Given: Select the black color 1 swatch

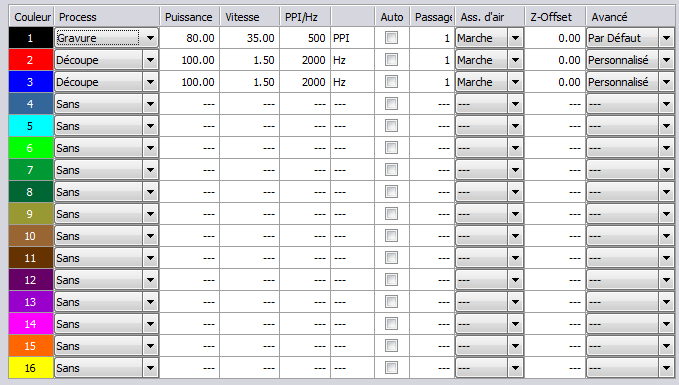Looking at the screenshot, I should 31,38.
